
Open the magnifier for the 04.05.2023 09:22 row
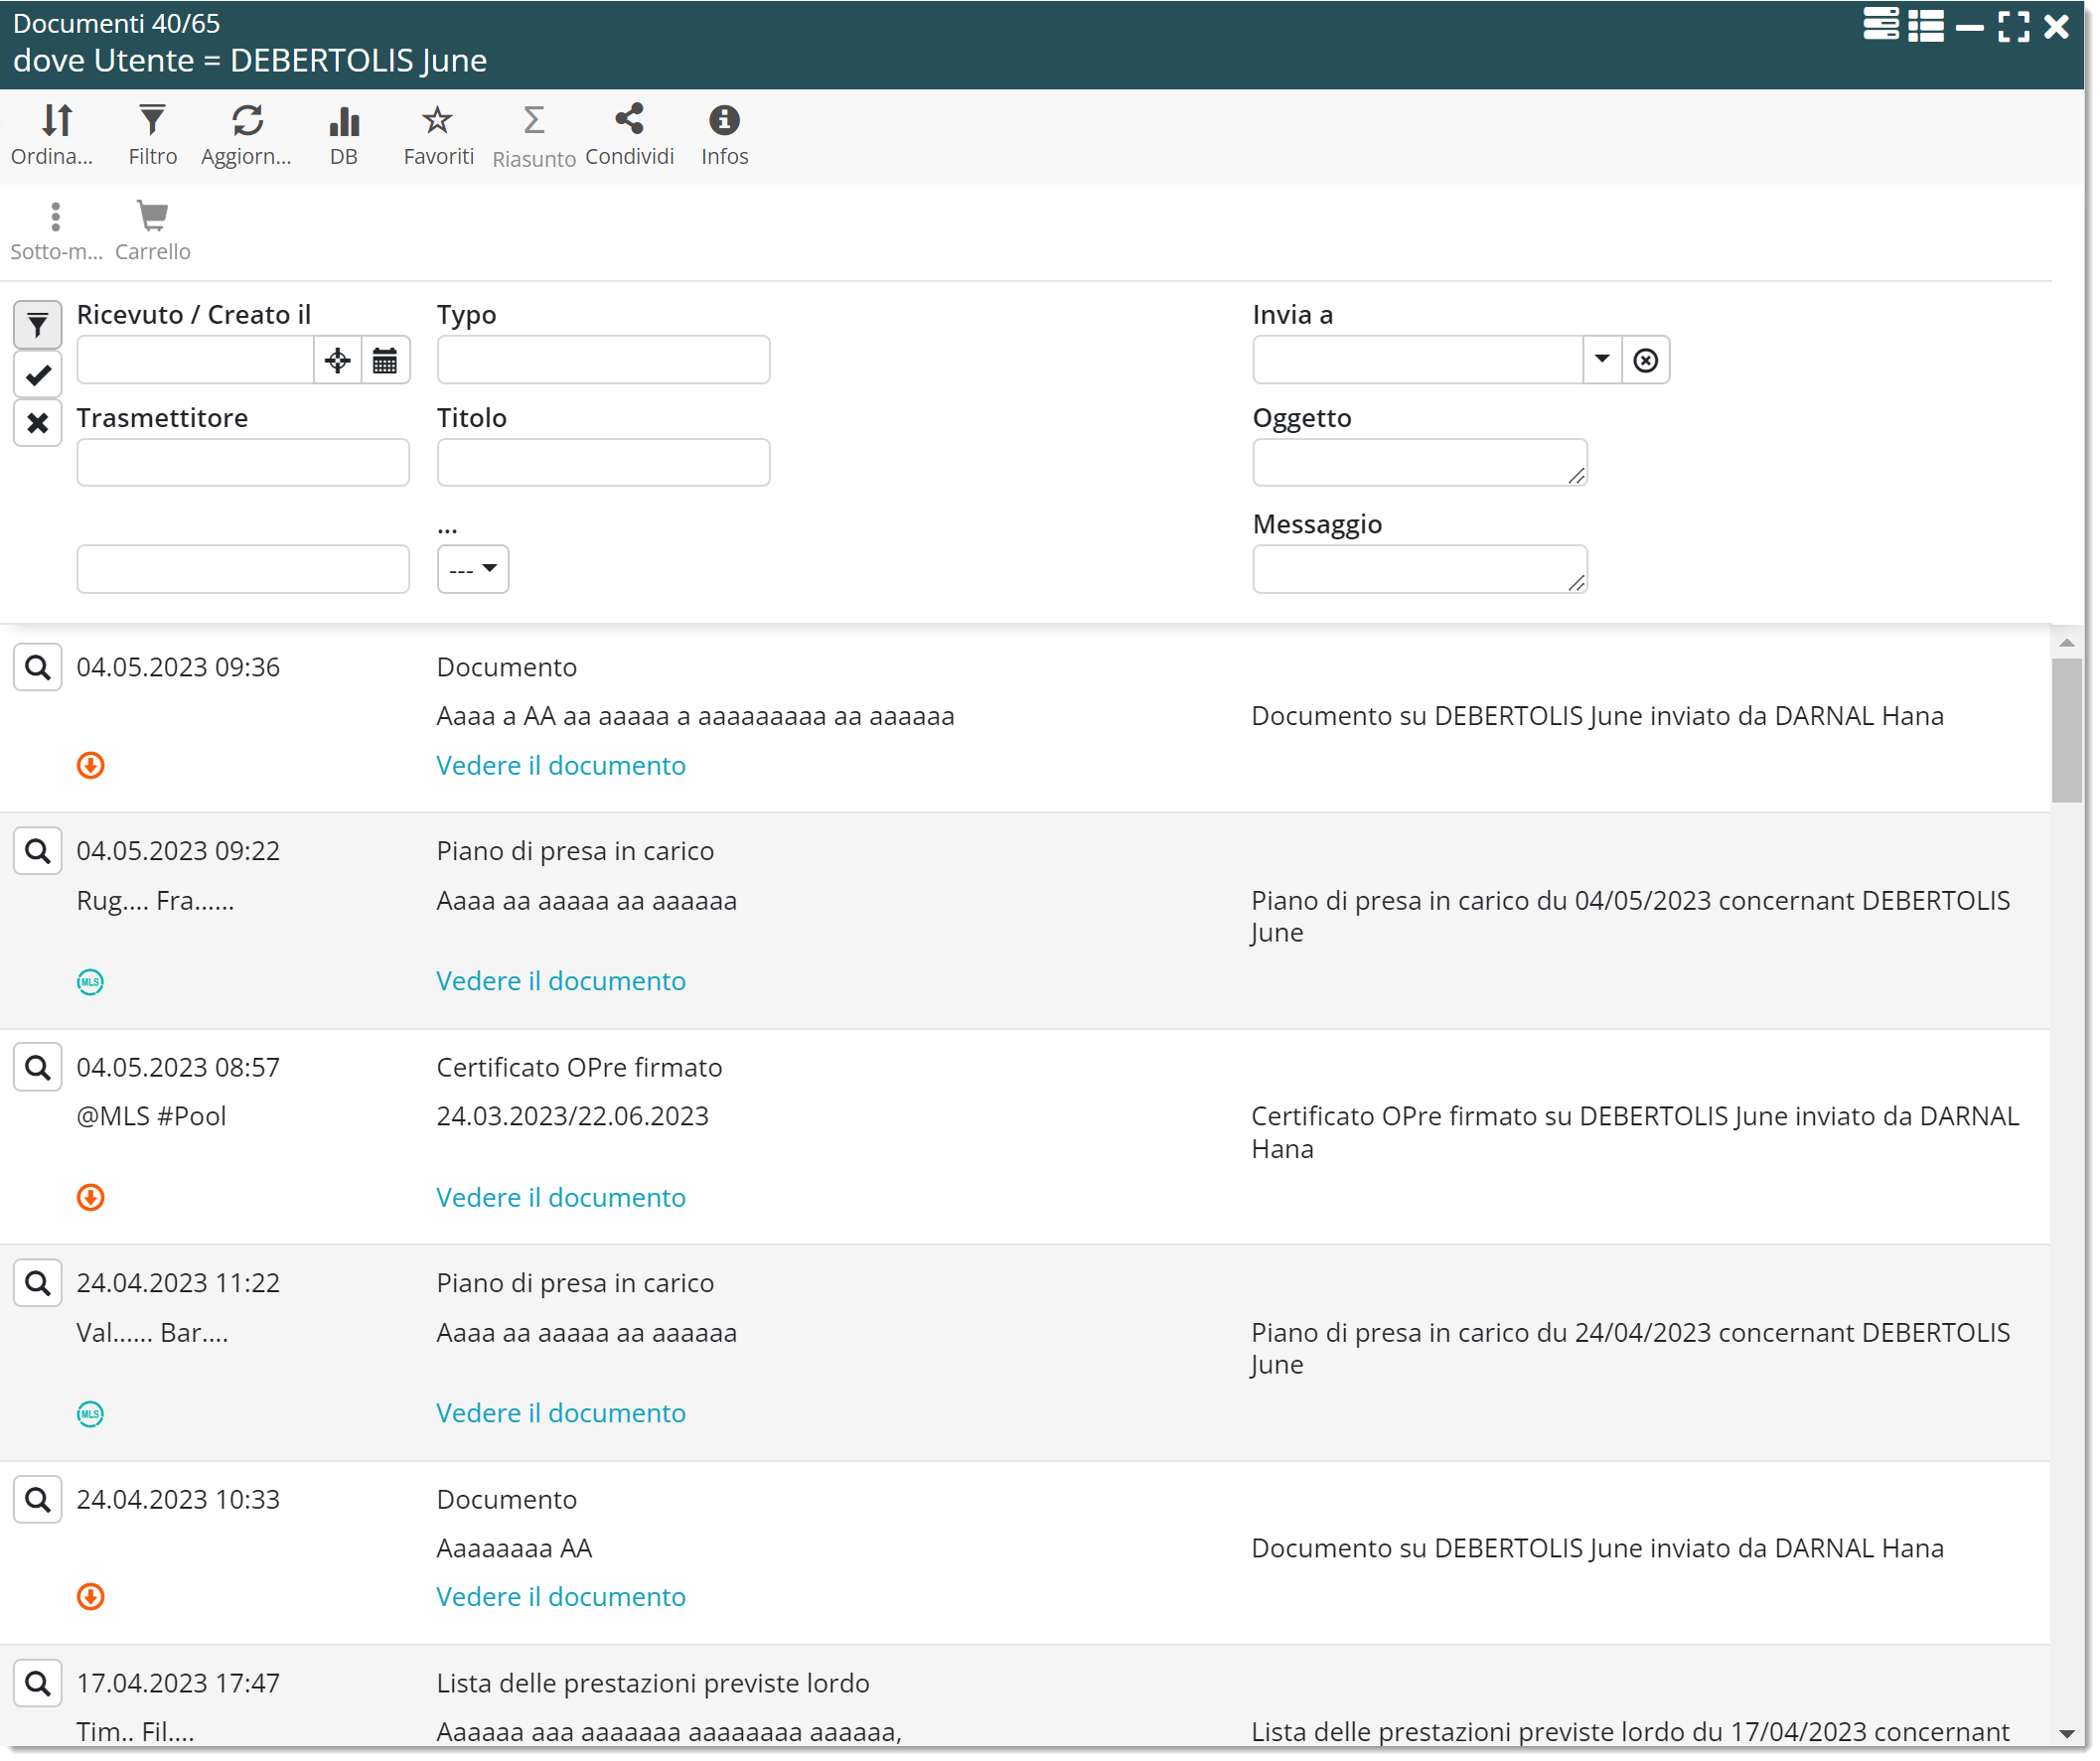38,851
